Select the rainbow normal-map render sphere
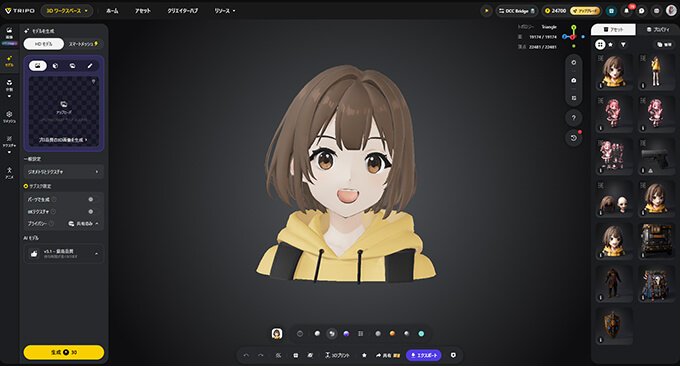680x366 pixels. coord(346,334)
